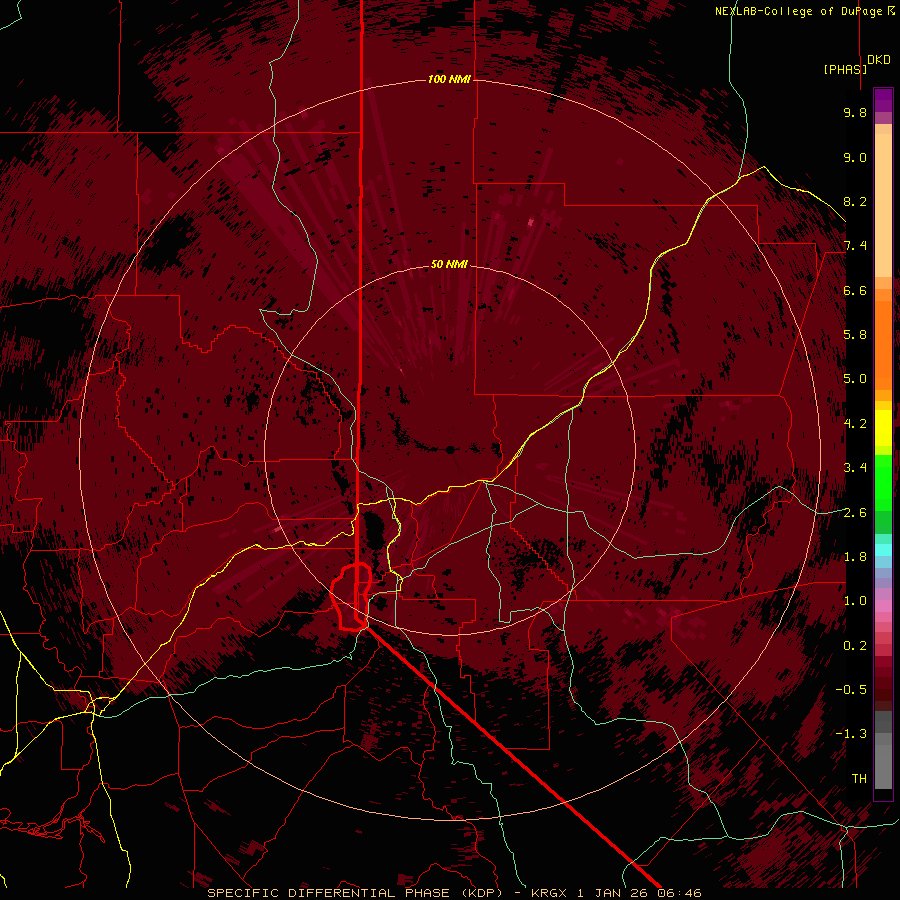
Task: Click the NEXLAB-College of DuPage label
Action: click(805, 11)
